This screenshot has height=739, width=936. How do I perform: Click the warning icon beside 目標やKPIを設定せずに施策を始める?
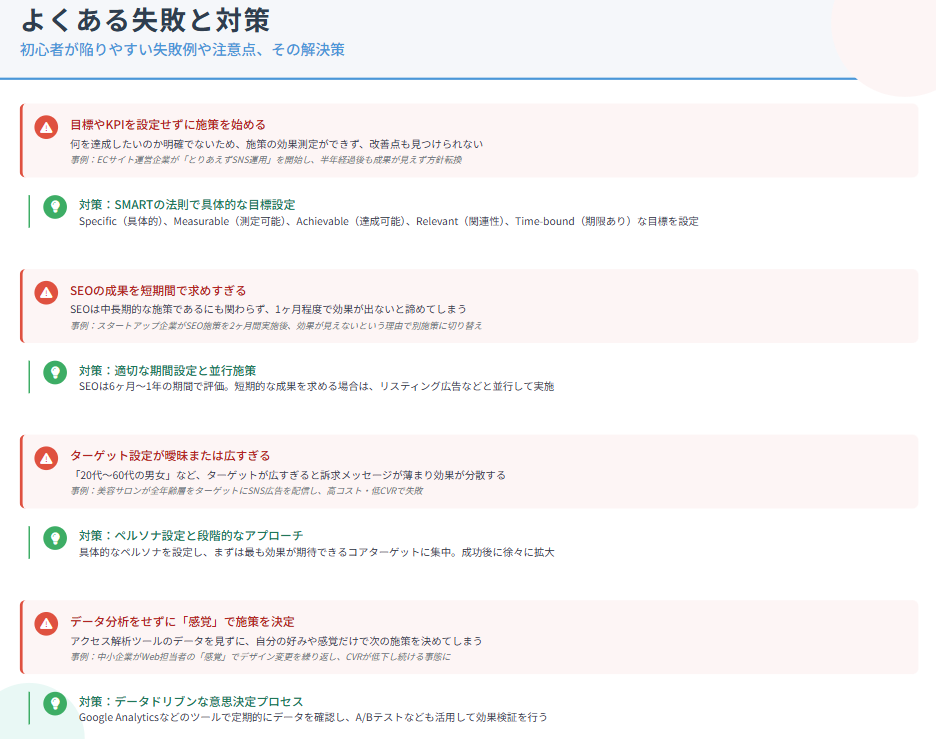(46, 127)
